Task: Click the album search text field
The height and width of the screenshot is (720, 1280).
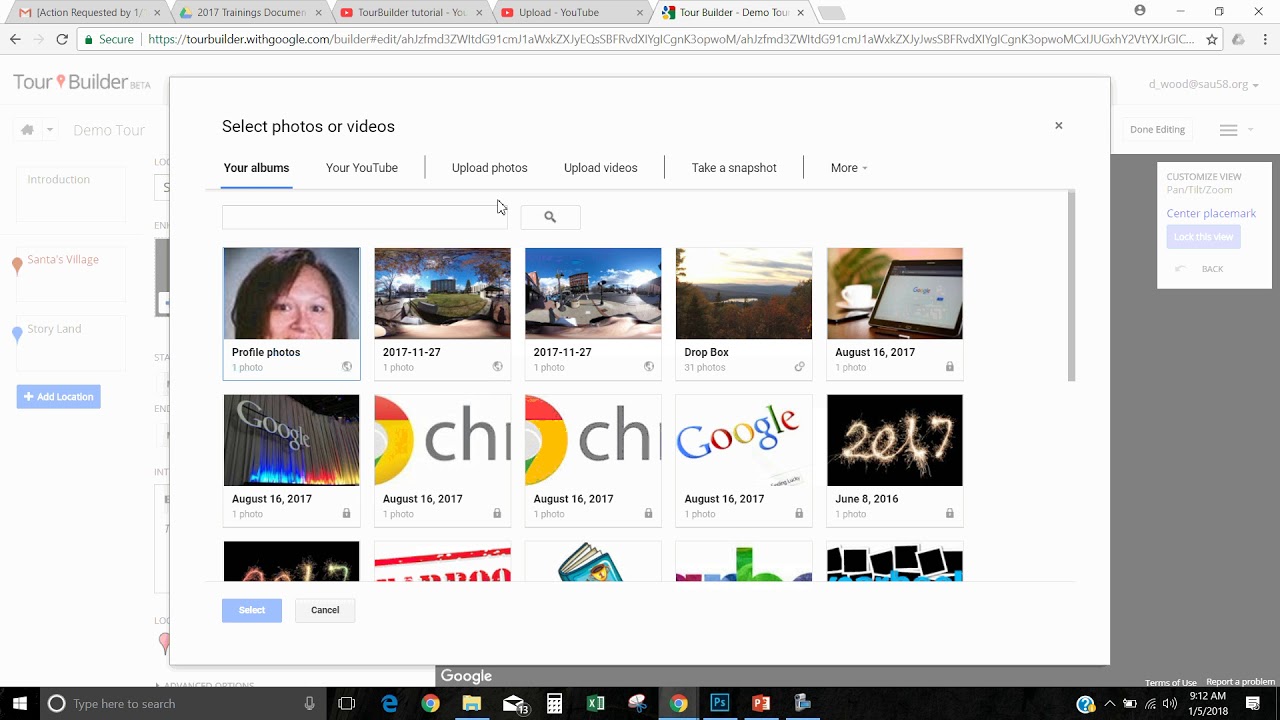Action: (364, 217)
